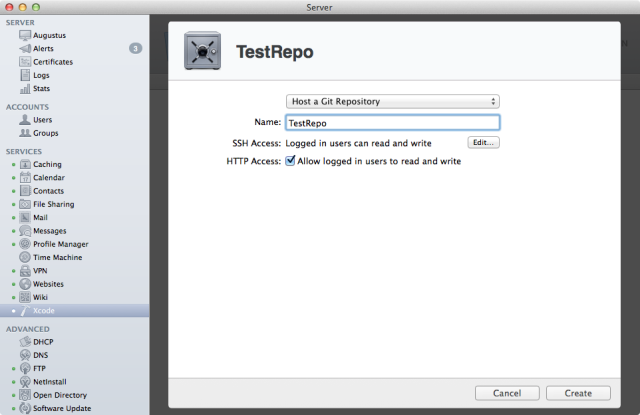Open the Alerts megaphone icon

(25, 49)
